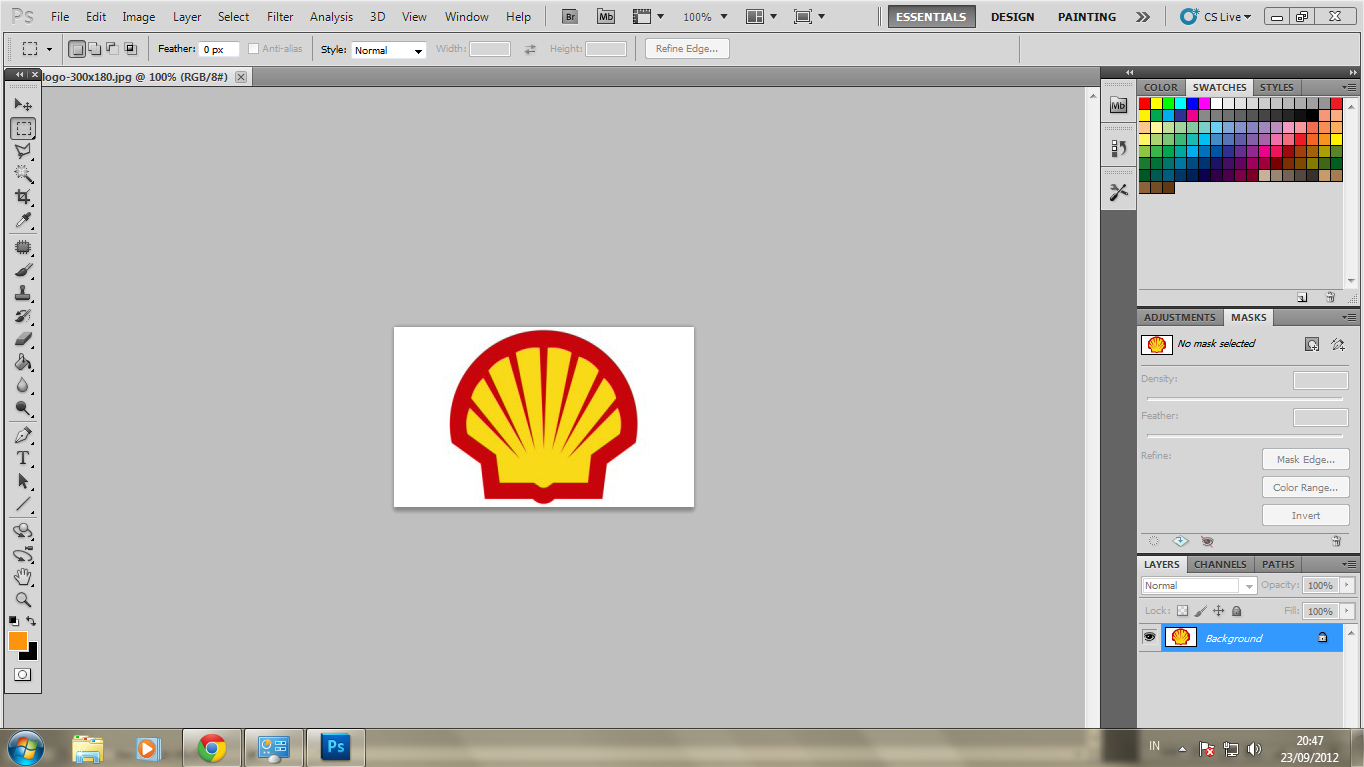Image resolution: width=1364 pixels, height=767 pixels.
Task: Select the Polygonal Lasso tool
Action: point(23,151)
